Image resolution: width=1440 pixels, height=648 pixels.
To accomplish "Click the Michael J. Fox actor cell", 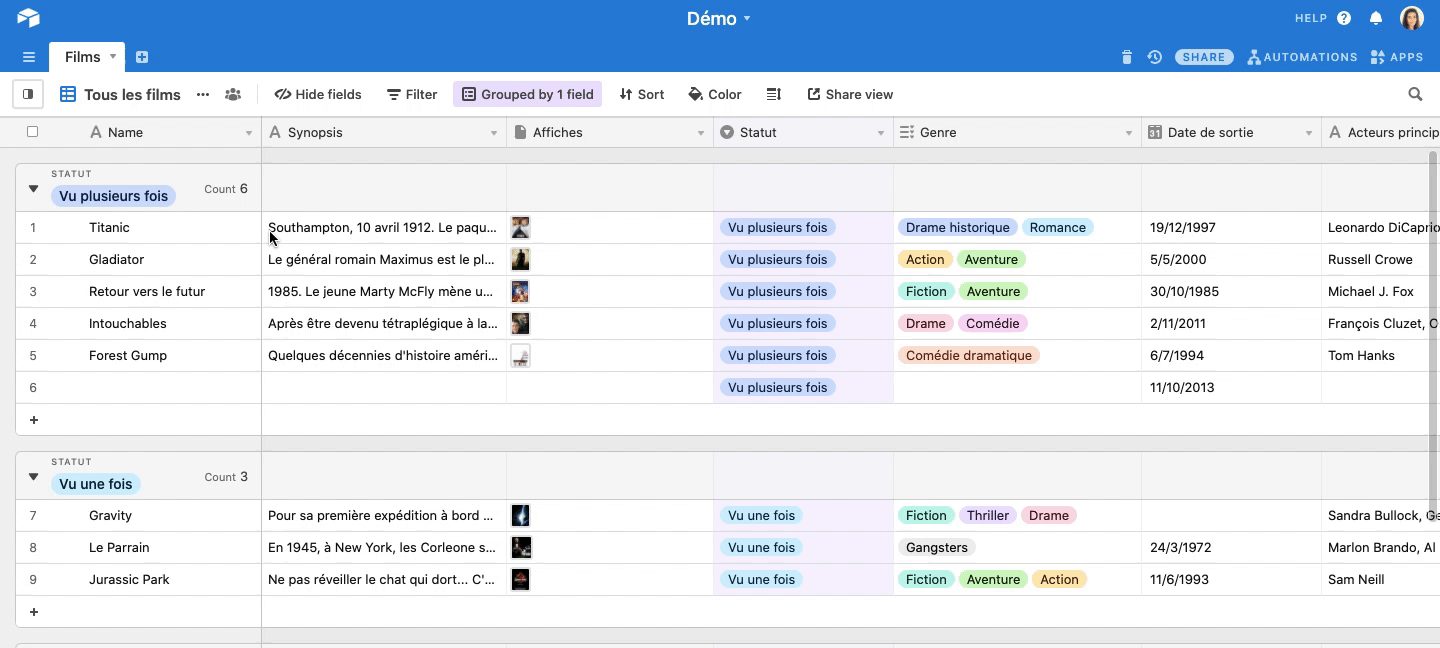I will (x=1381, y=292).
